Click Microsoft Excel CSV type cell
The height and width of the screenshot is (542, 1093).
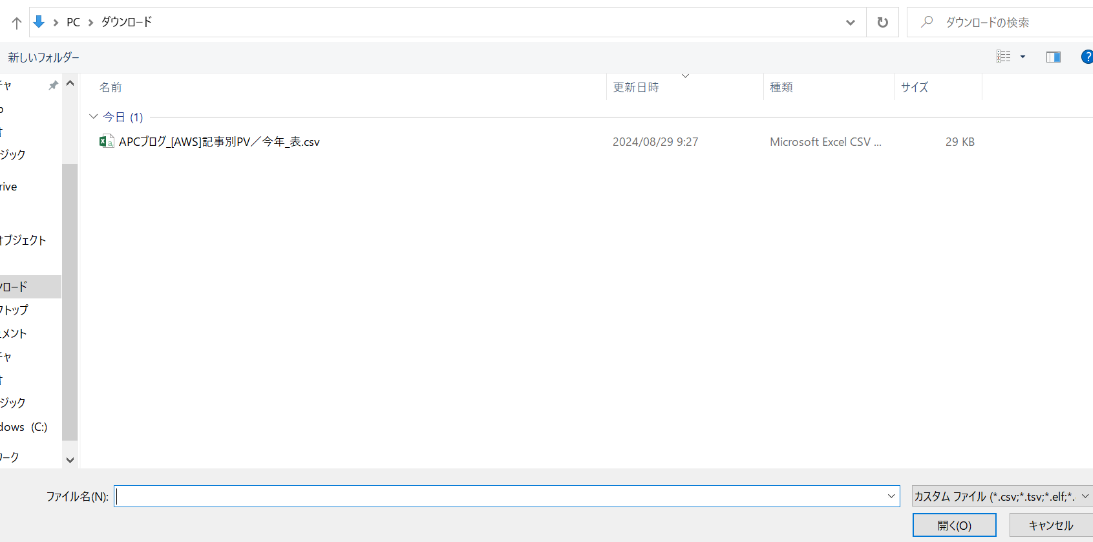(x=826, y=142)
